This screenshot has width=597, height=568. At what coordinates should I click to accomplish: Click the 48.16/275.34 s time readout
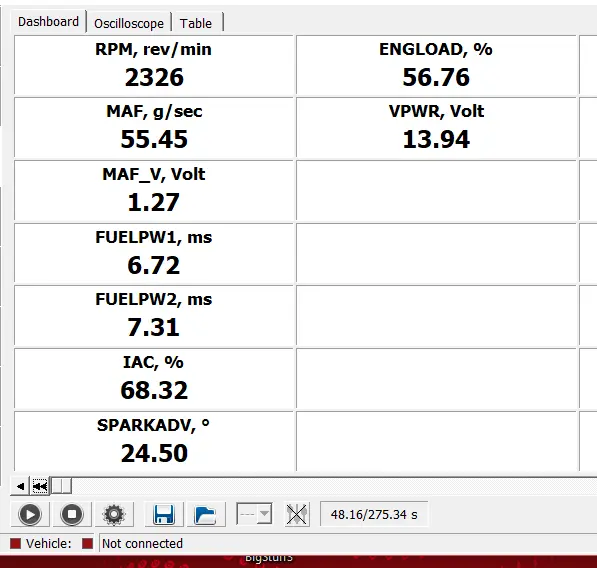(x=374, y=514)
